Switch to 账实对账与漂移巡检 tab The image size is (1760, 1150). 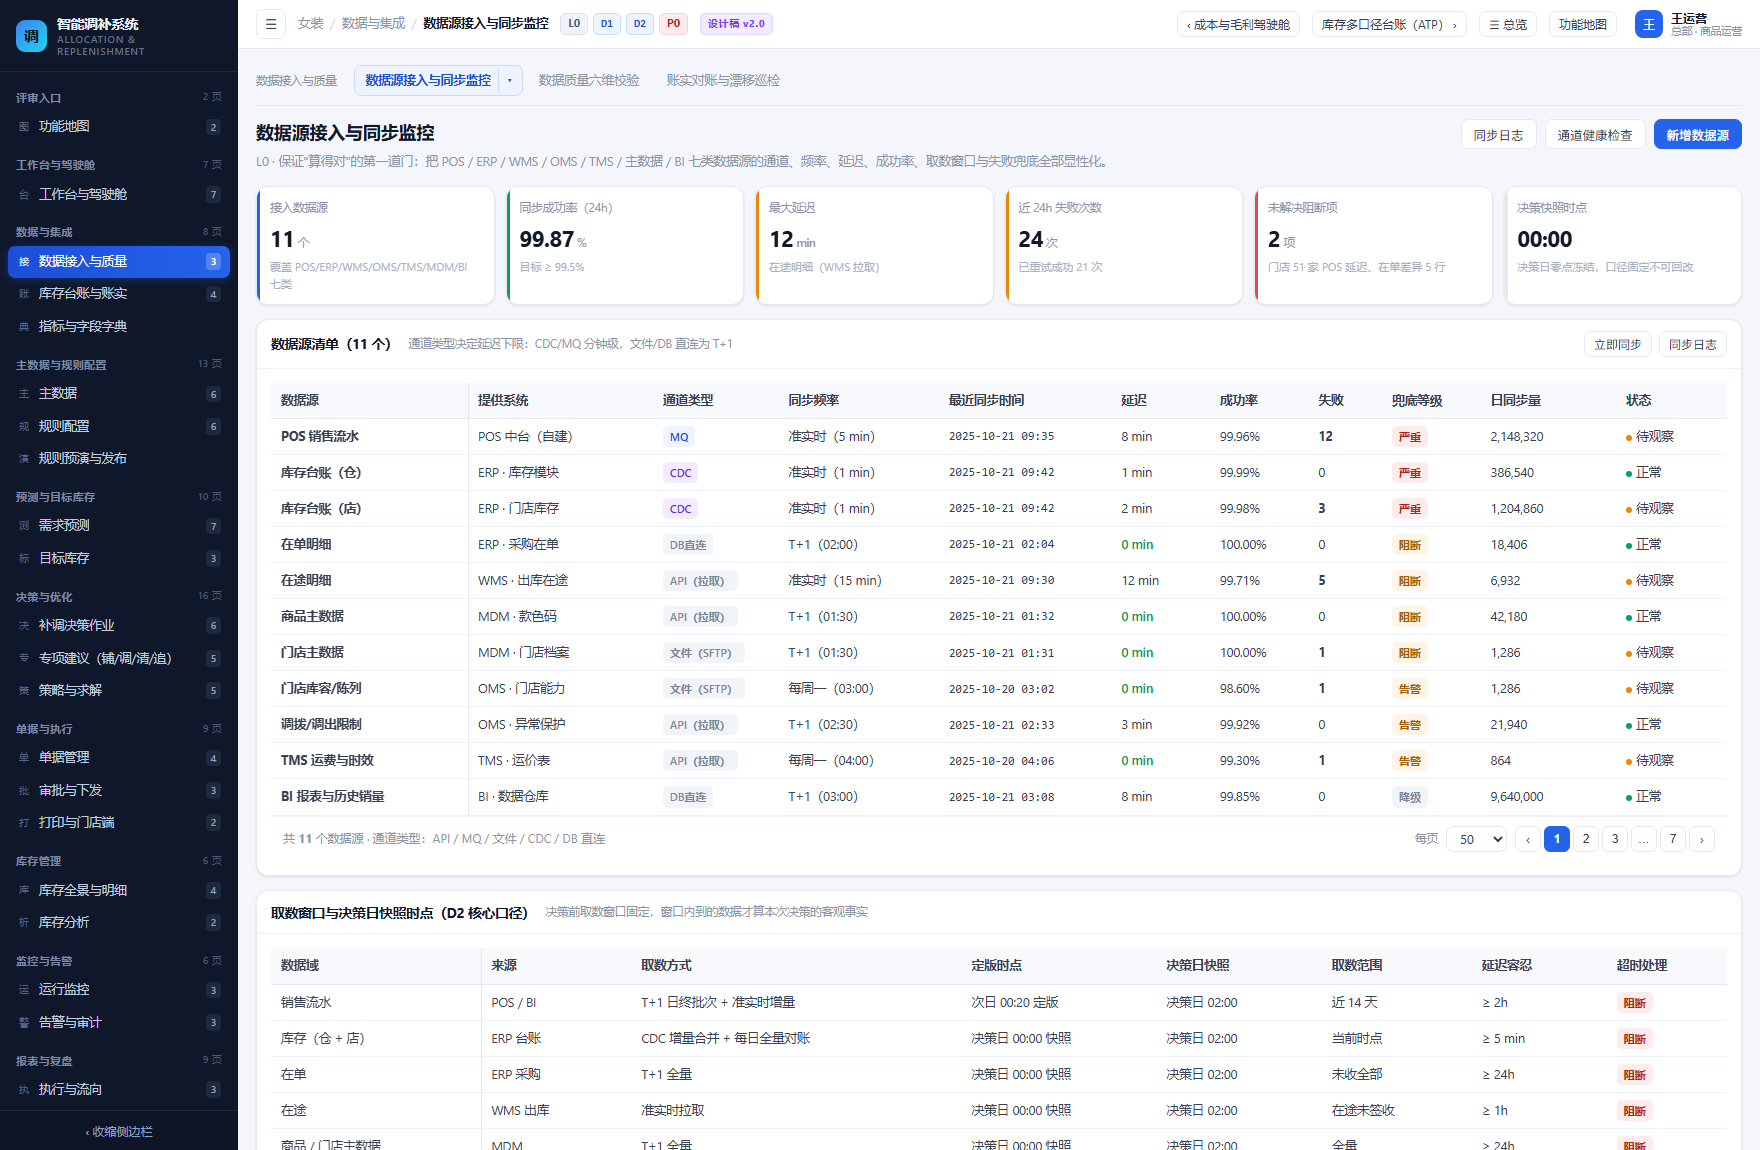(x=723, y=80)
